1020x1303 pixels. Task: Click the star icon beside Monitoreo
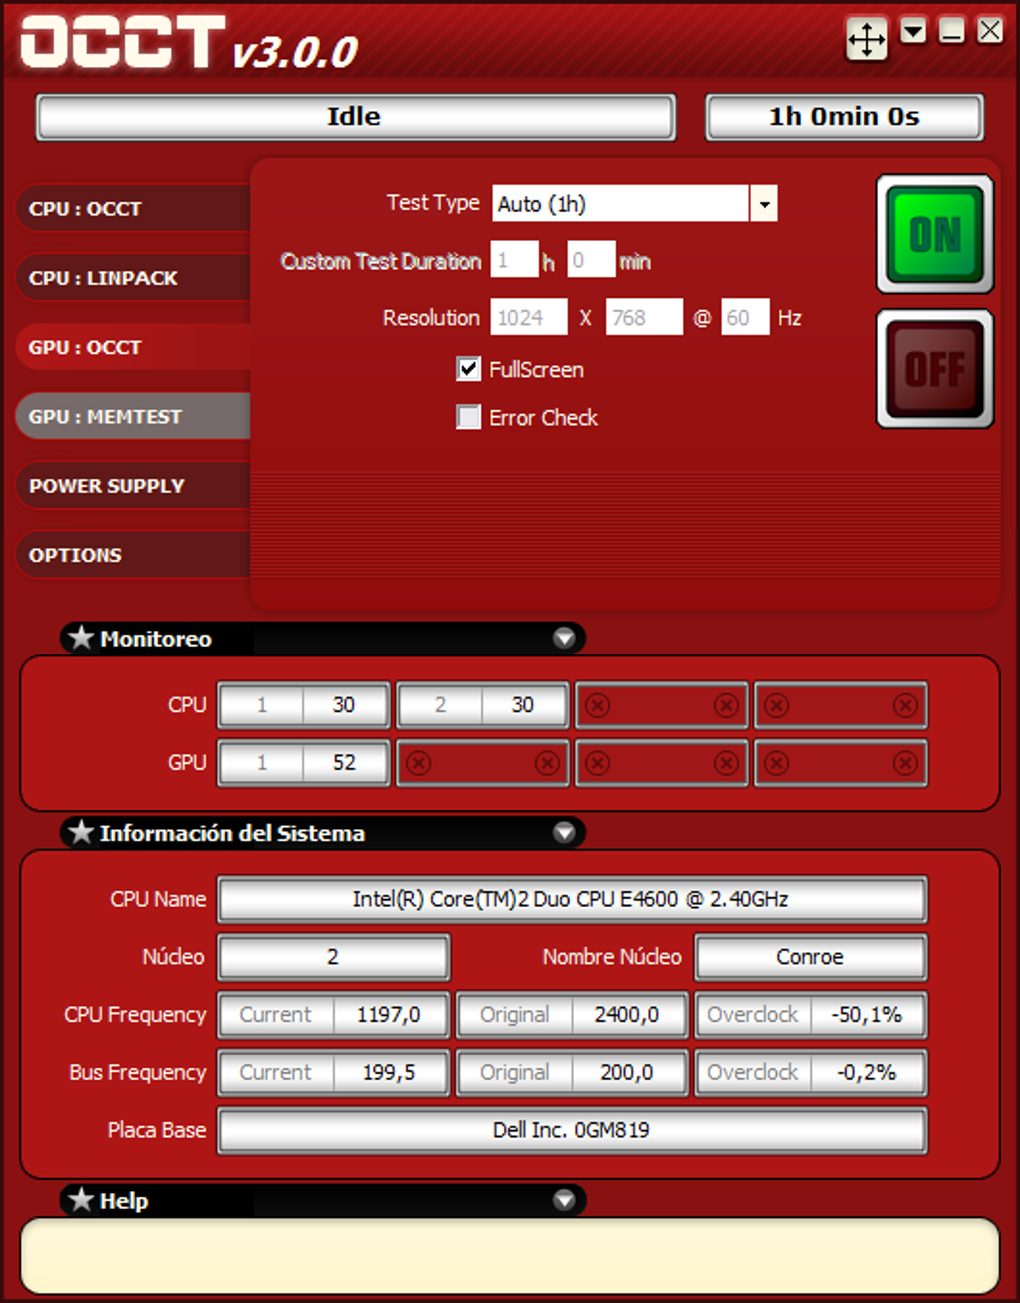(81, 637)
